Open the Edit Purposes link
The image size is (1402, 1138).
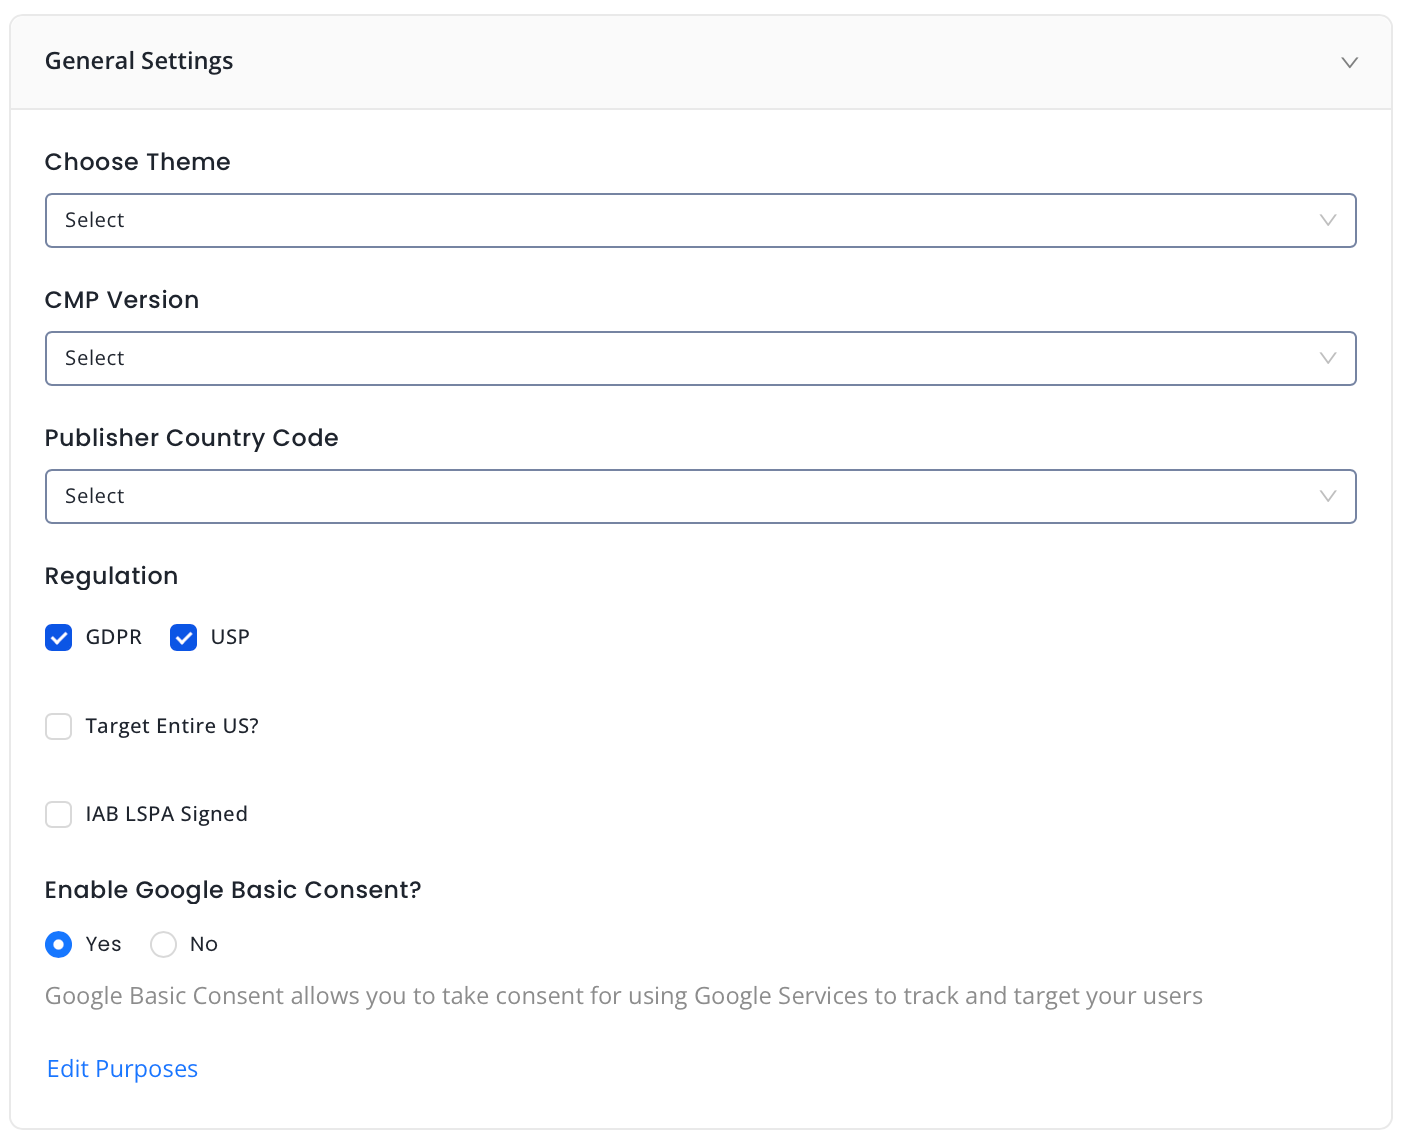click(x=122, y=1069)
